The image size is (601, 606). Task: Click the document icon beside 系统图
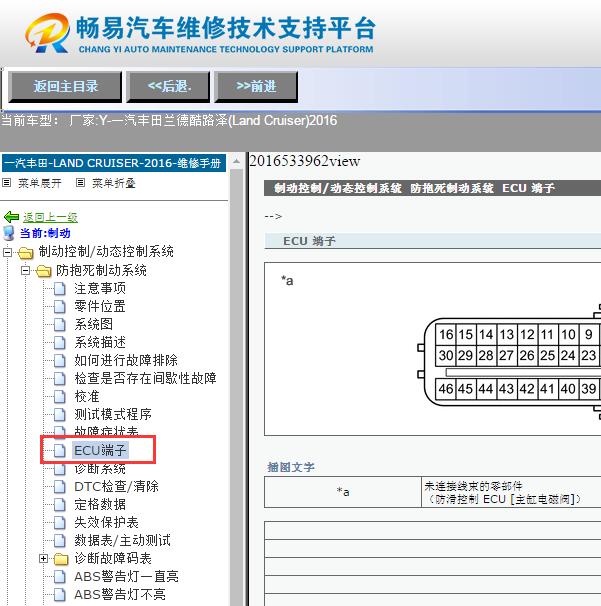click(60, 325)
